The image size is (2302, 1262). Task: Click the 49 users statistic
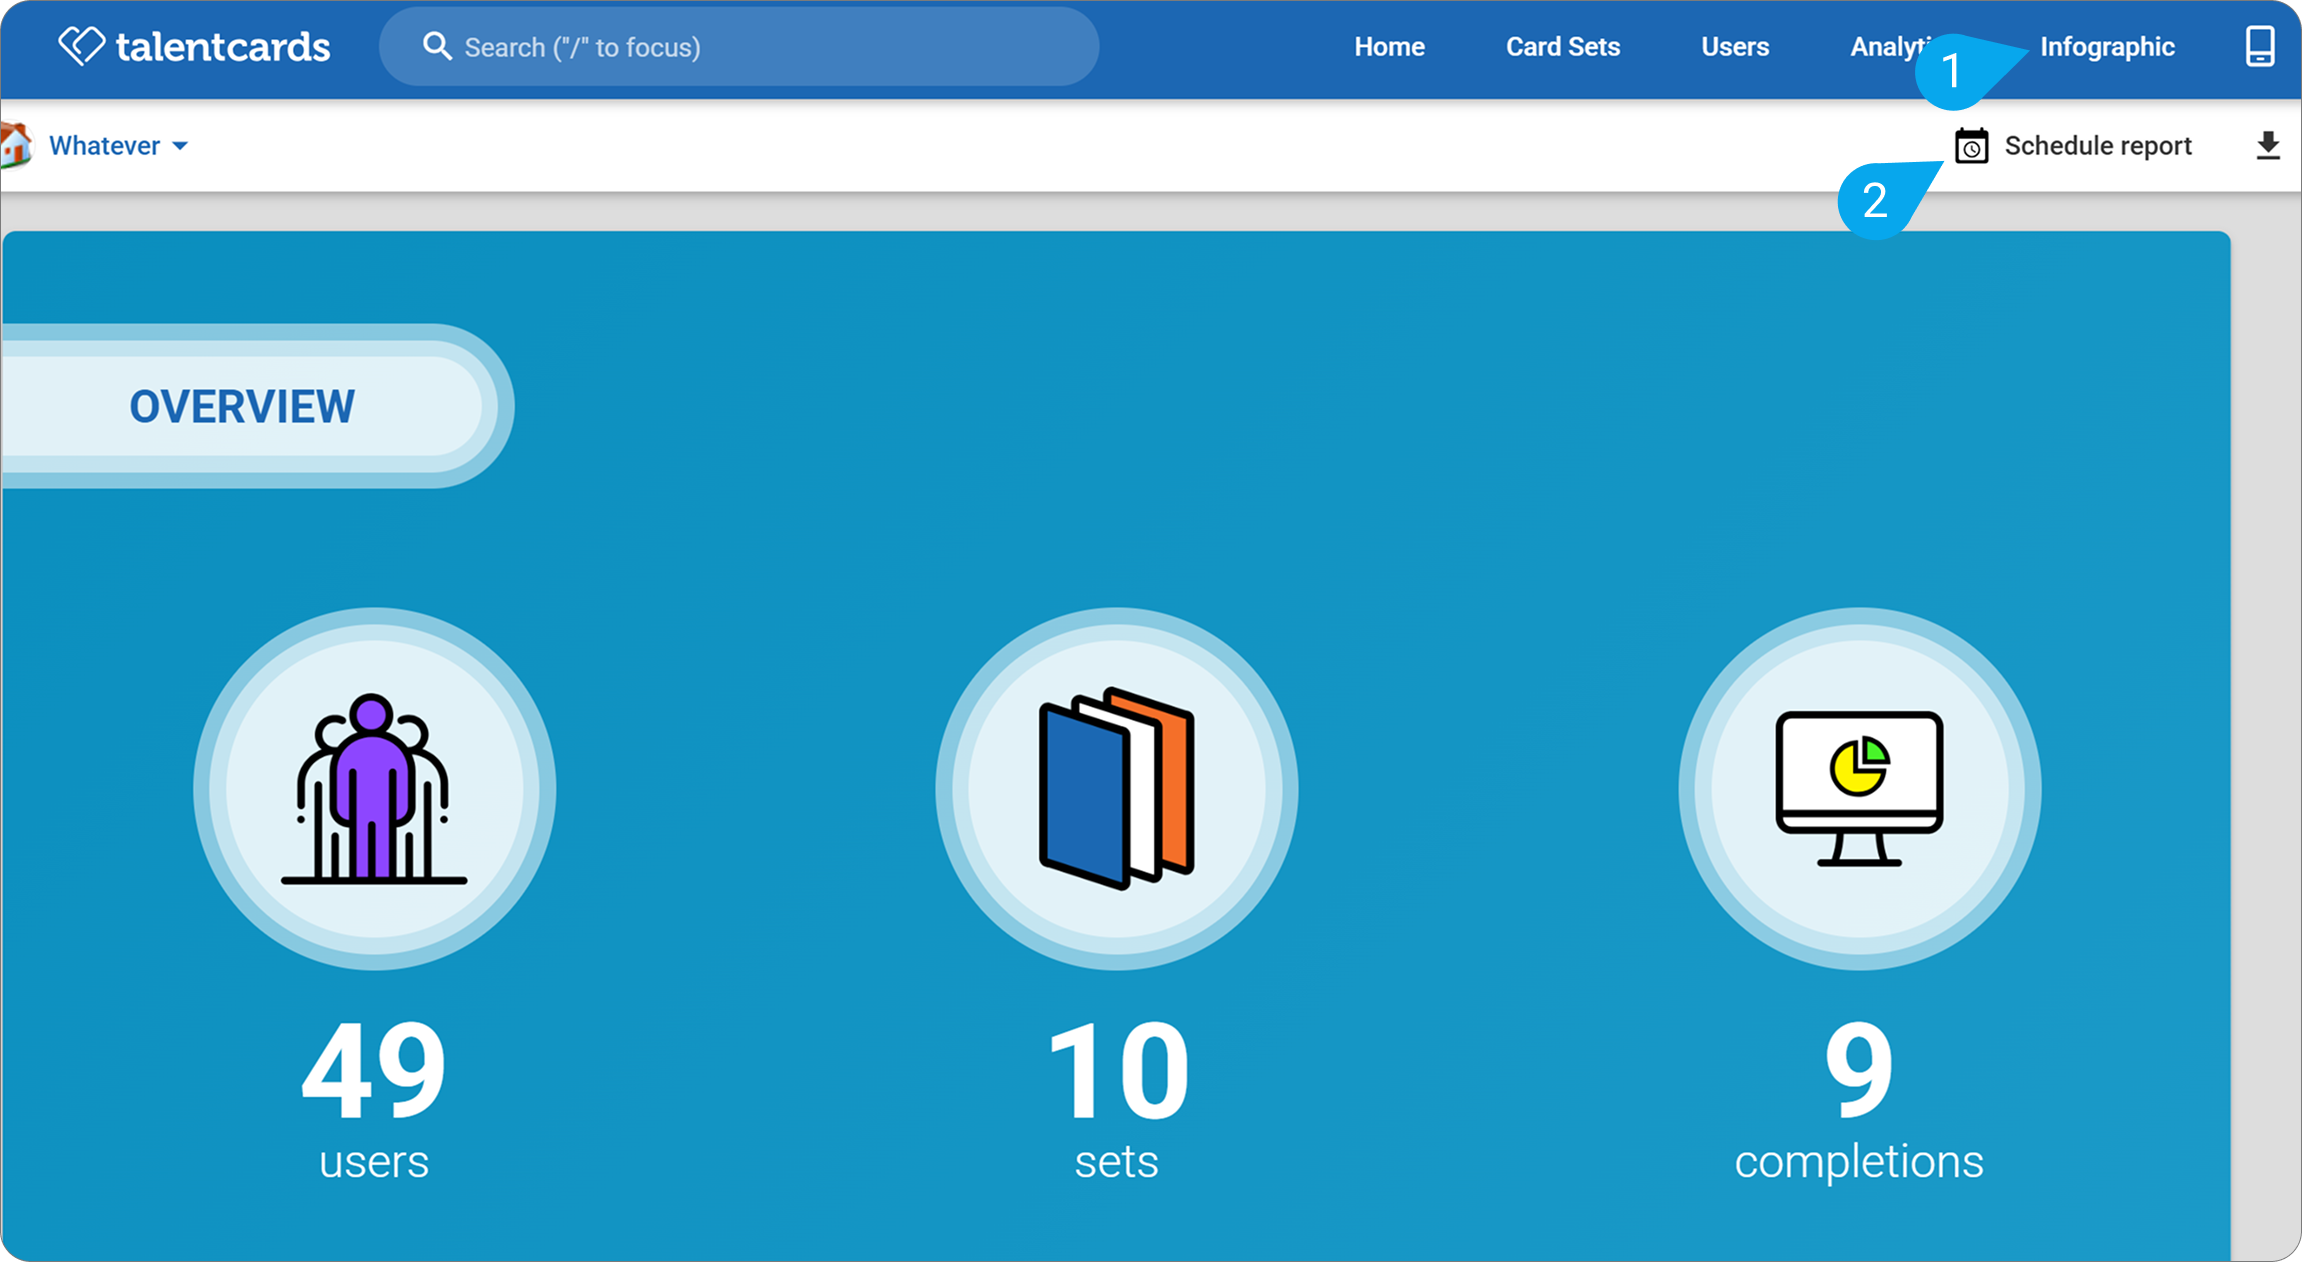374,1100
